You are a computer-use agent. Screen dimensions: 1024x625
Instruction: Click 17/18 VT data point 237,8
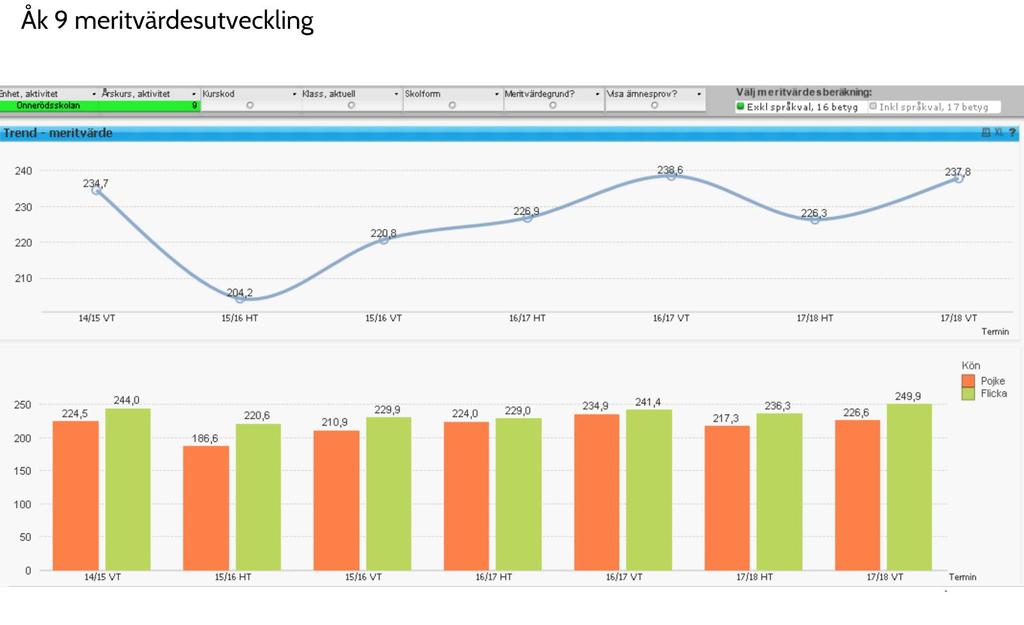(958, 178)
